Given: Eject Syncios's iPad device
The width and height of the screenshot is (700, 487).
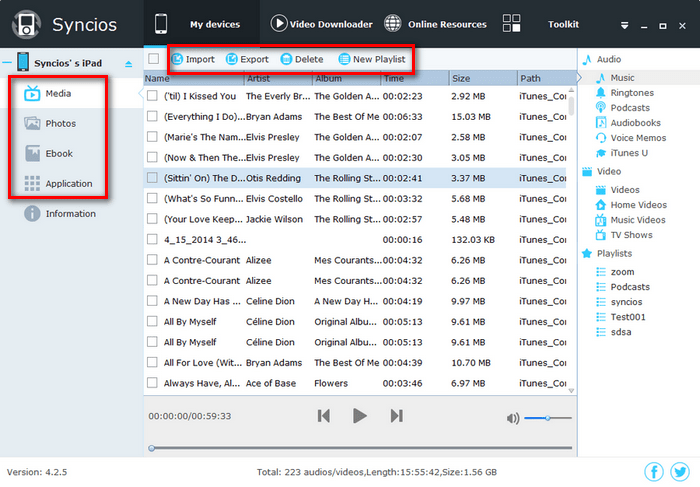Looking at the screenshot, I should [x=129, y=64].
